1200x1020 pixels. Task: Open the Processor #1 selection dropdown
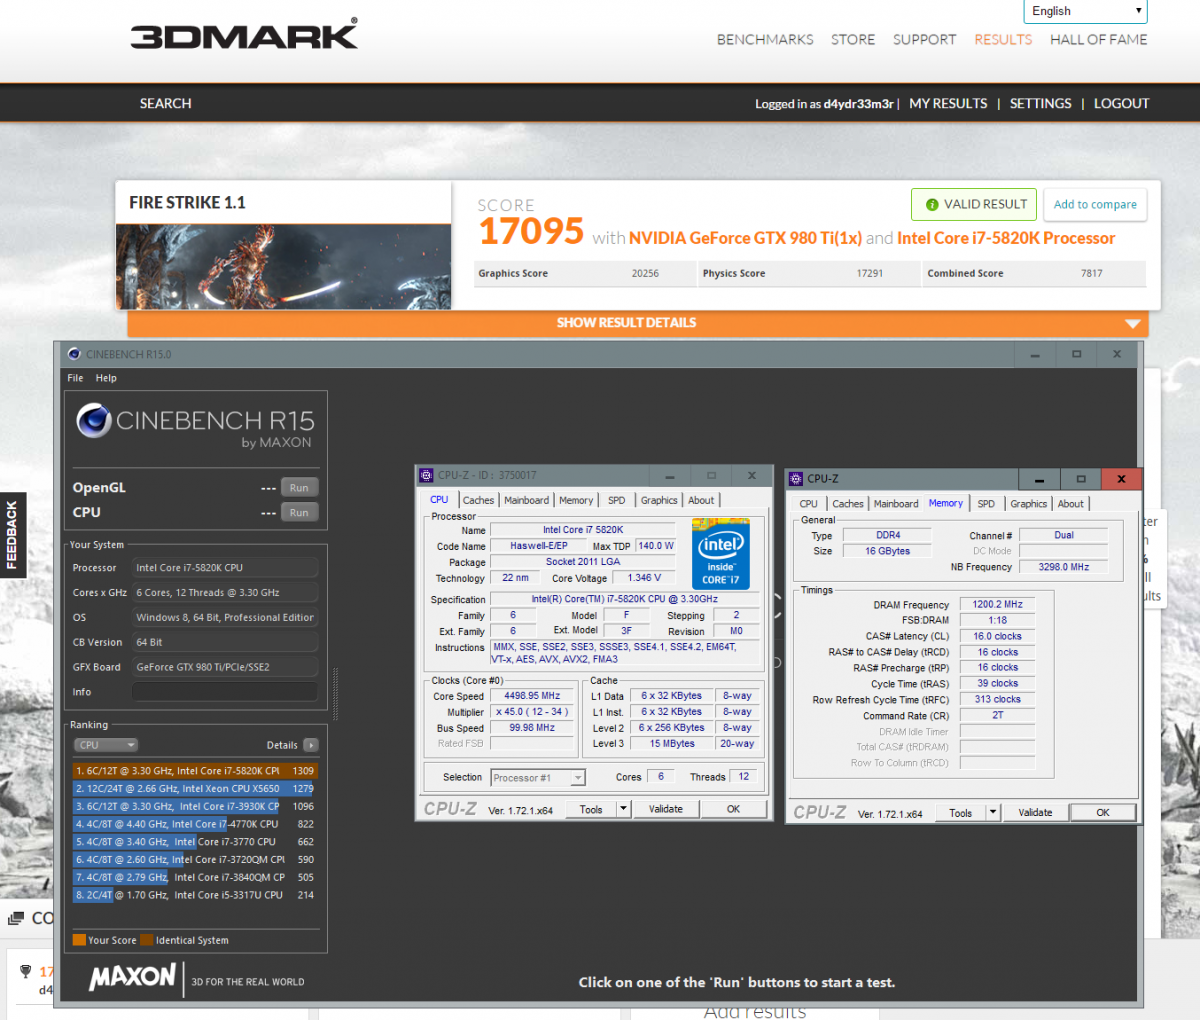(538, 777)
